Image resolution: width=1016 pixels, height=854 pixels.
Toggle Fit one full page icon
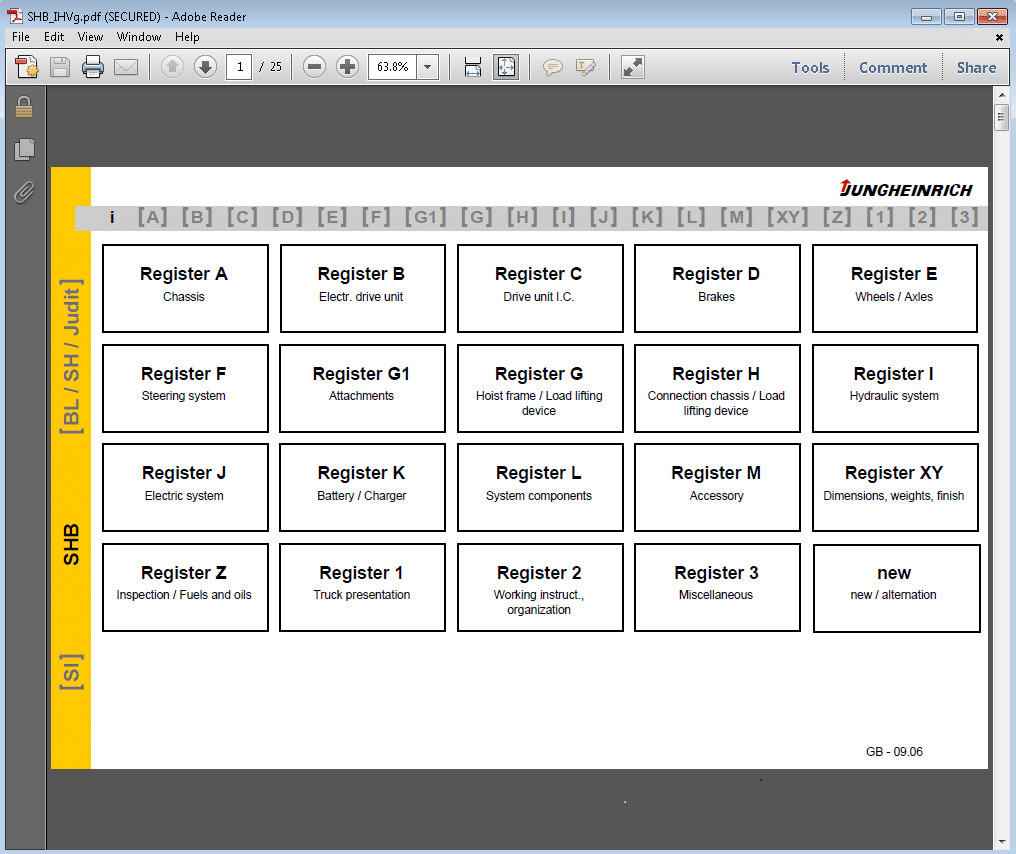point(506,67)
